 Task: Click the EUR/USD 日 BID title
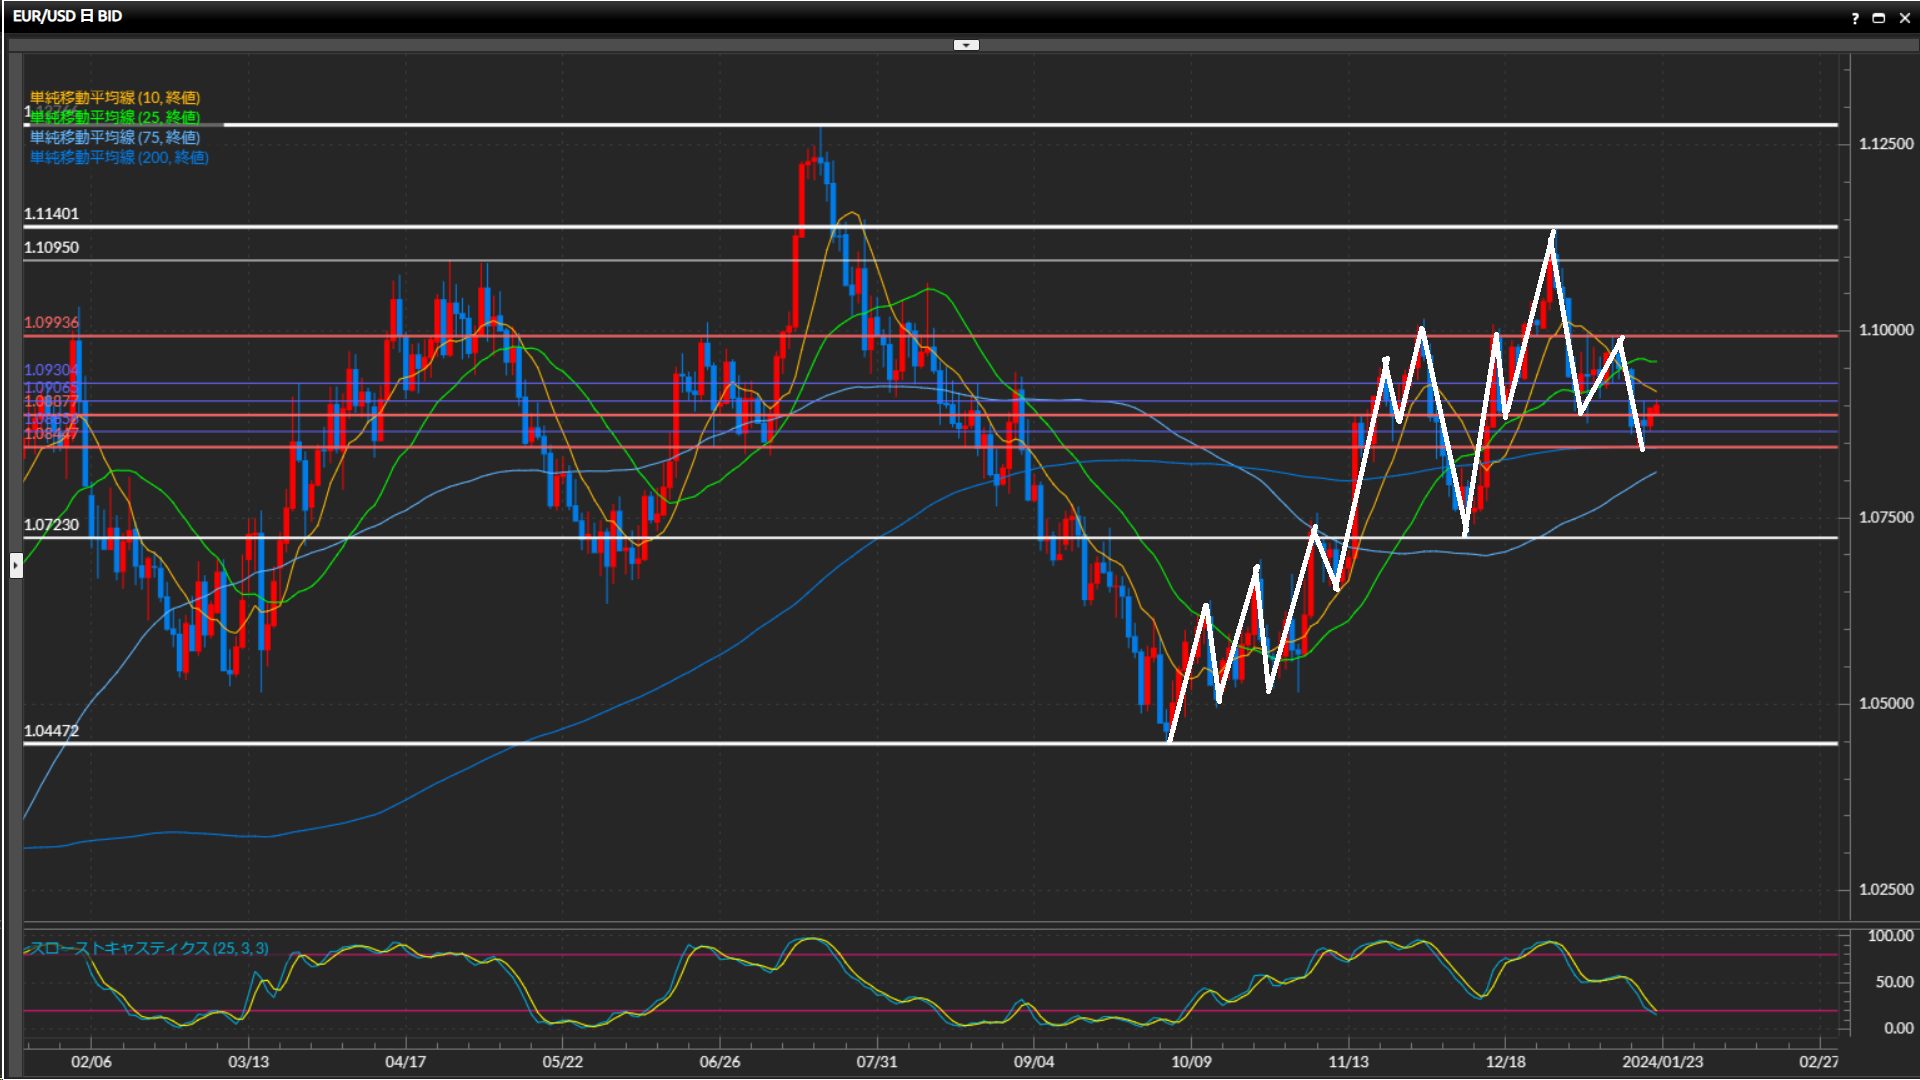tap(67, 16)
